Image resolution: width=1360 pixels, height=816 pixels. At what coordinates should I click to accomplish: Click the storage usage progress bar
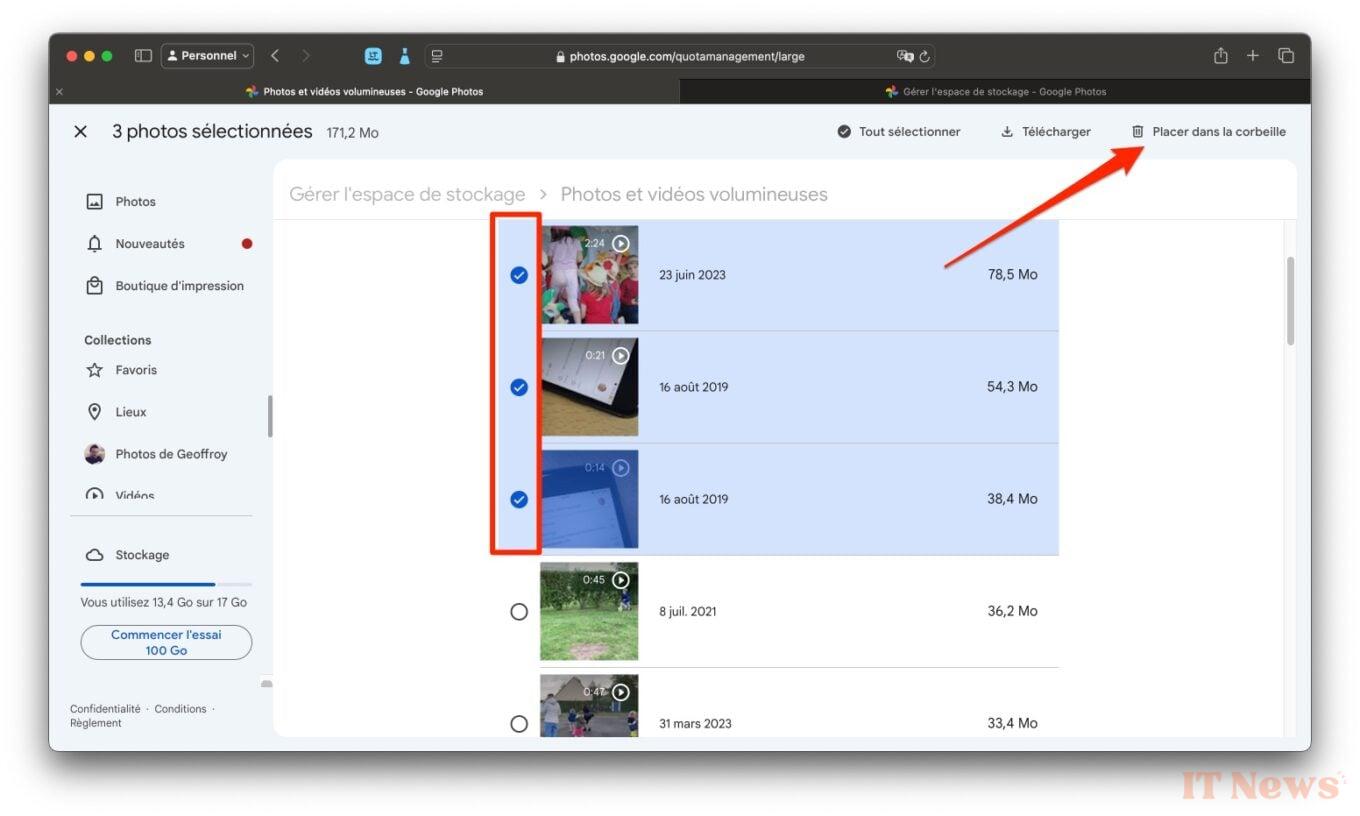(166, 584)
